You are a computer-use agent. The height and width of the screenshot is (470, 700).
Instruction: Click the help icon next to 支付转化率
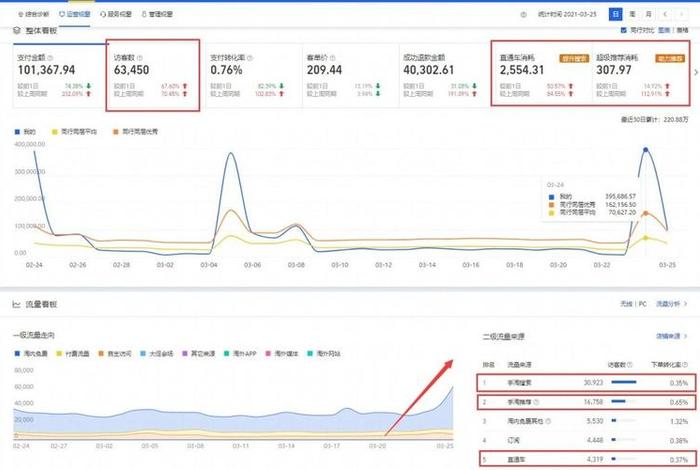(x=250, y=58)
